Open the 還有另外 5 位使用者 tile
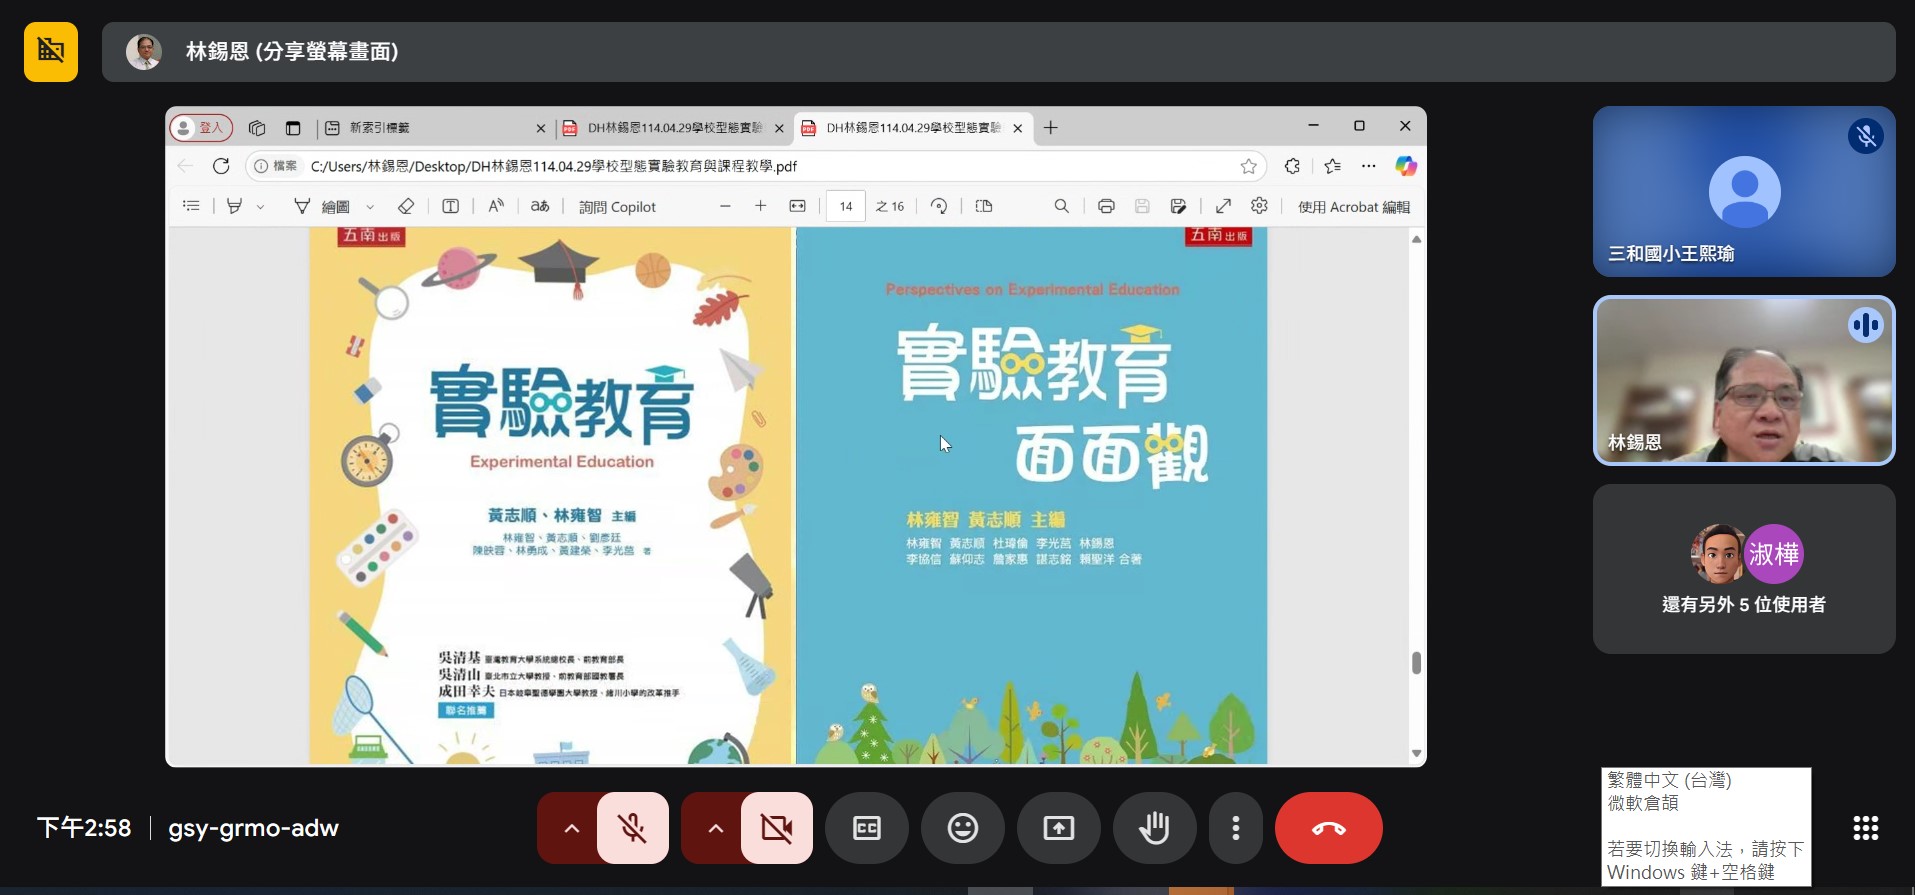1915x895 pixels. (1744, 569)
